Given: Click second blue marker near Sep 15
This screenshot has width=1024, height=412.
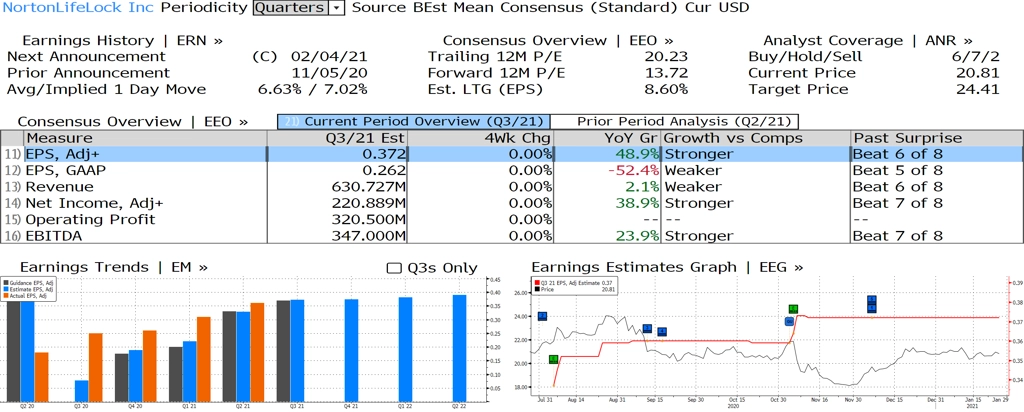Looking at the screenshot, I should tap(662, 332).
